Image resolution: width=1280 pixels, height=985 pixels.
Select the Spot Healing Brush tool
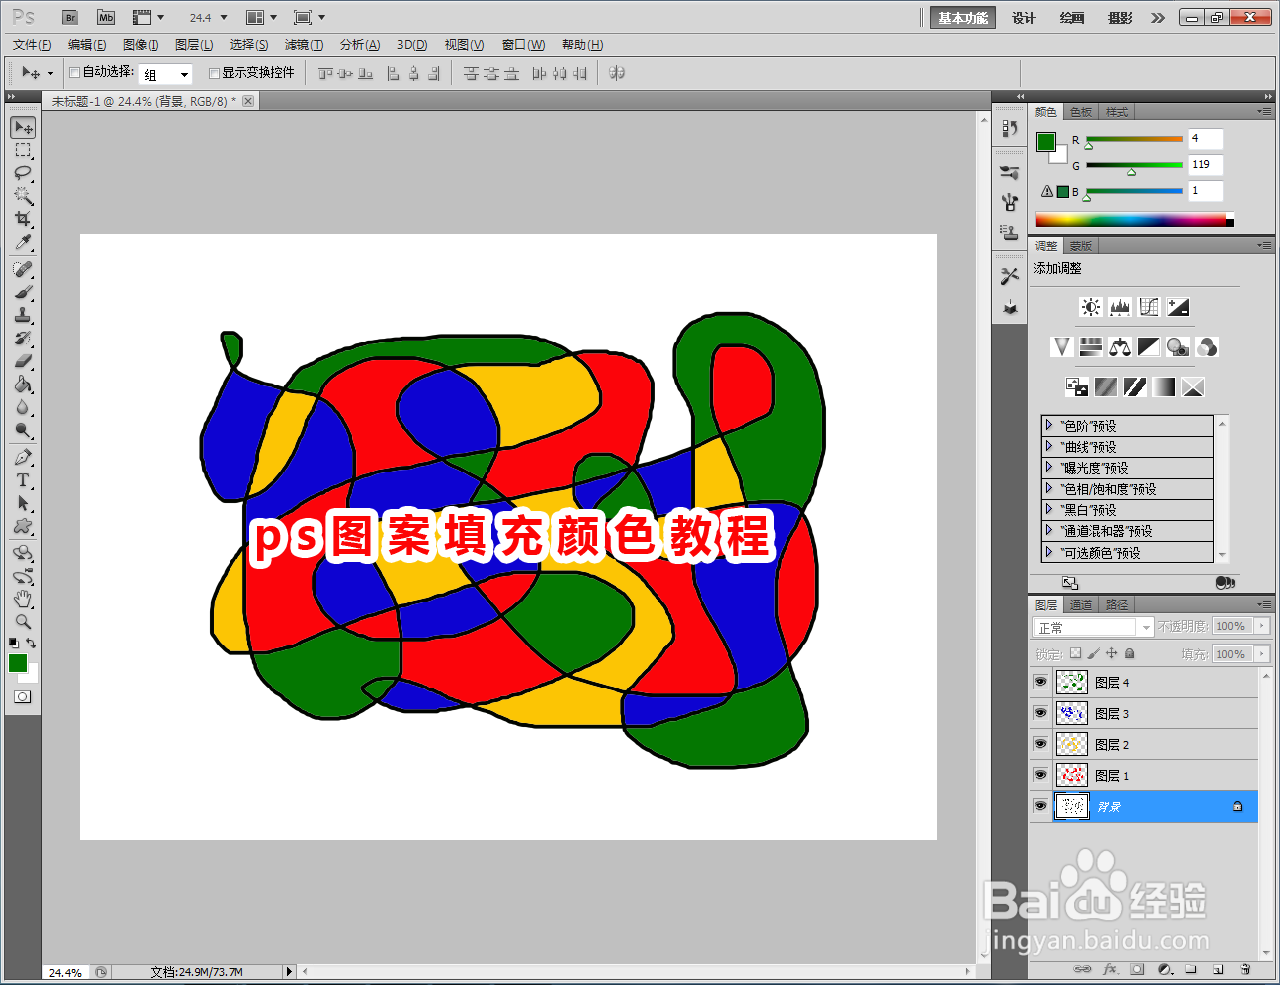23,269
